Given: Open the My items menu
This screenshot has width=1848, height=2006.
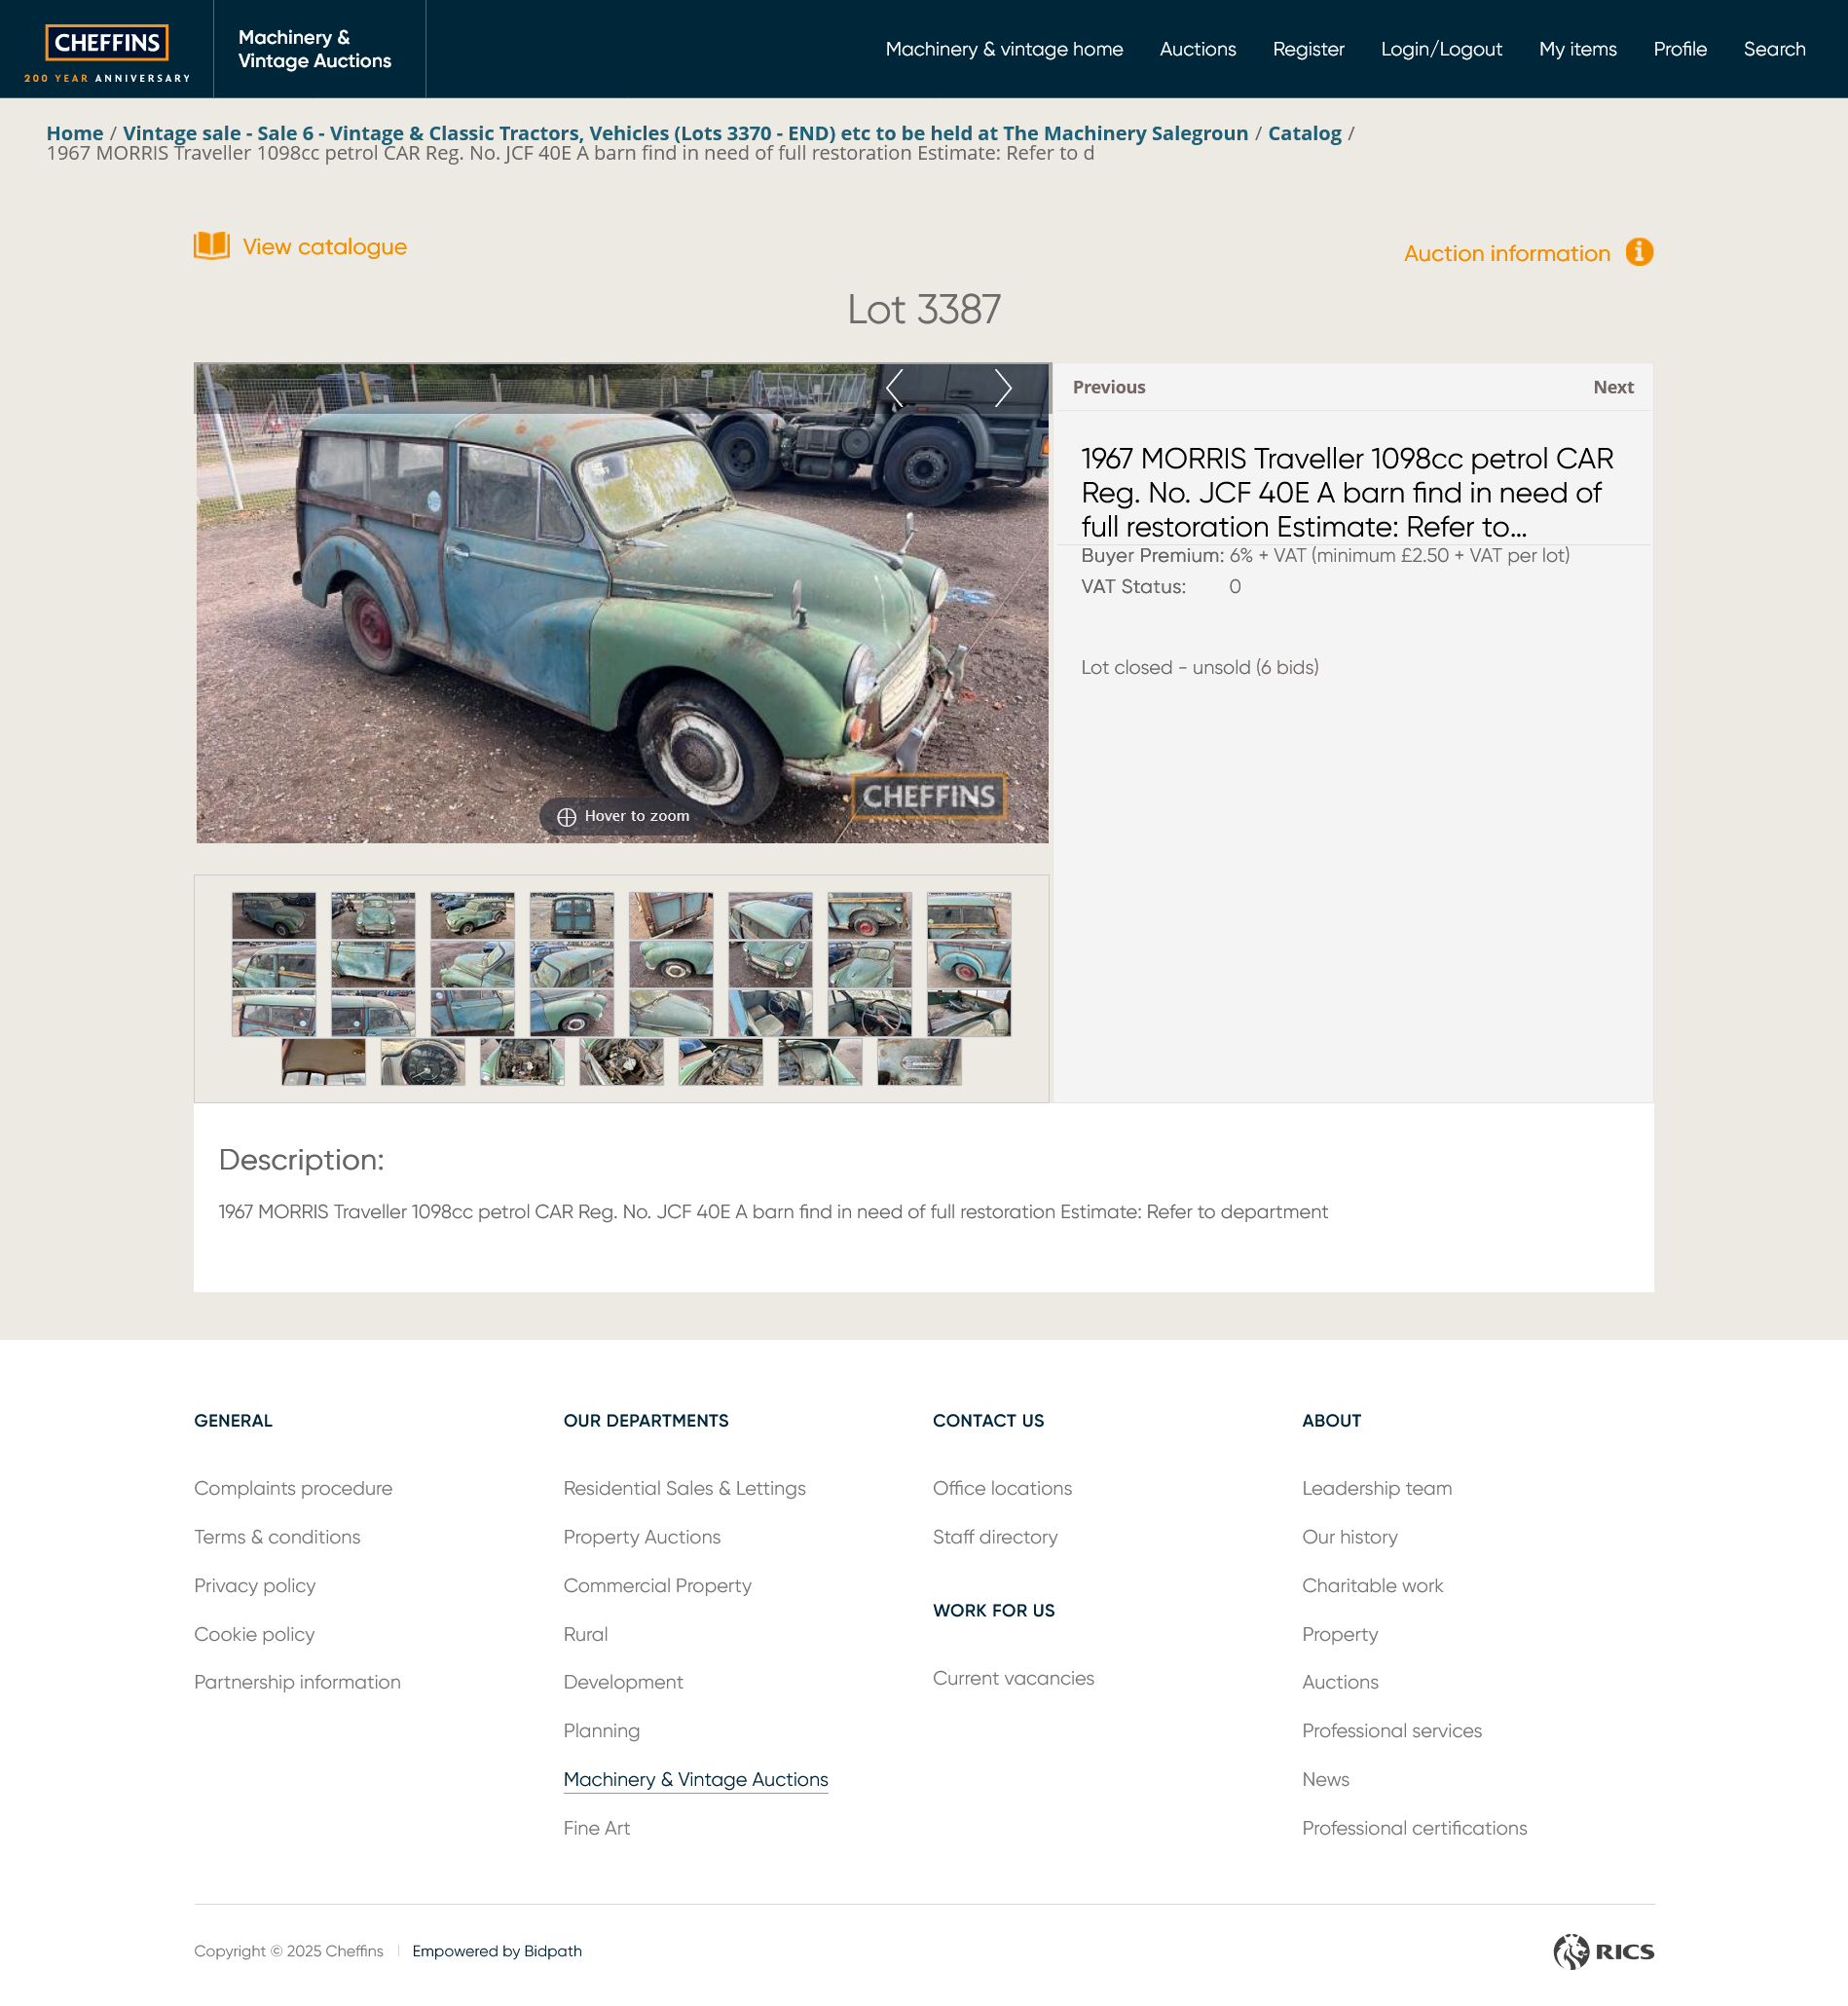Looking at the screenshot, I should pos(1577,49).
